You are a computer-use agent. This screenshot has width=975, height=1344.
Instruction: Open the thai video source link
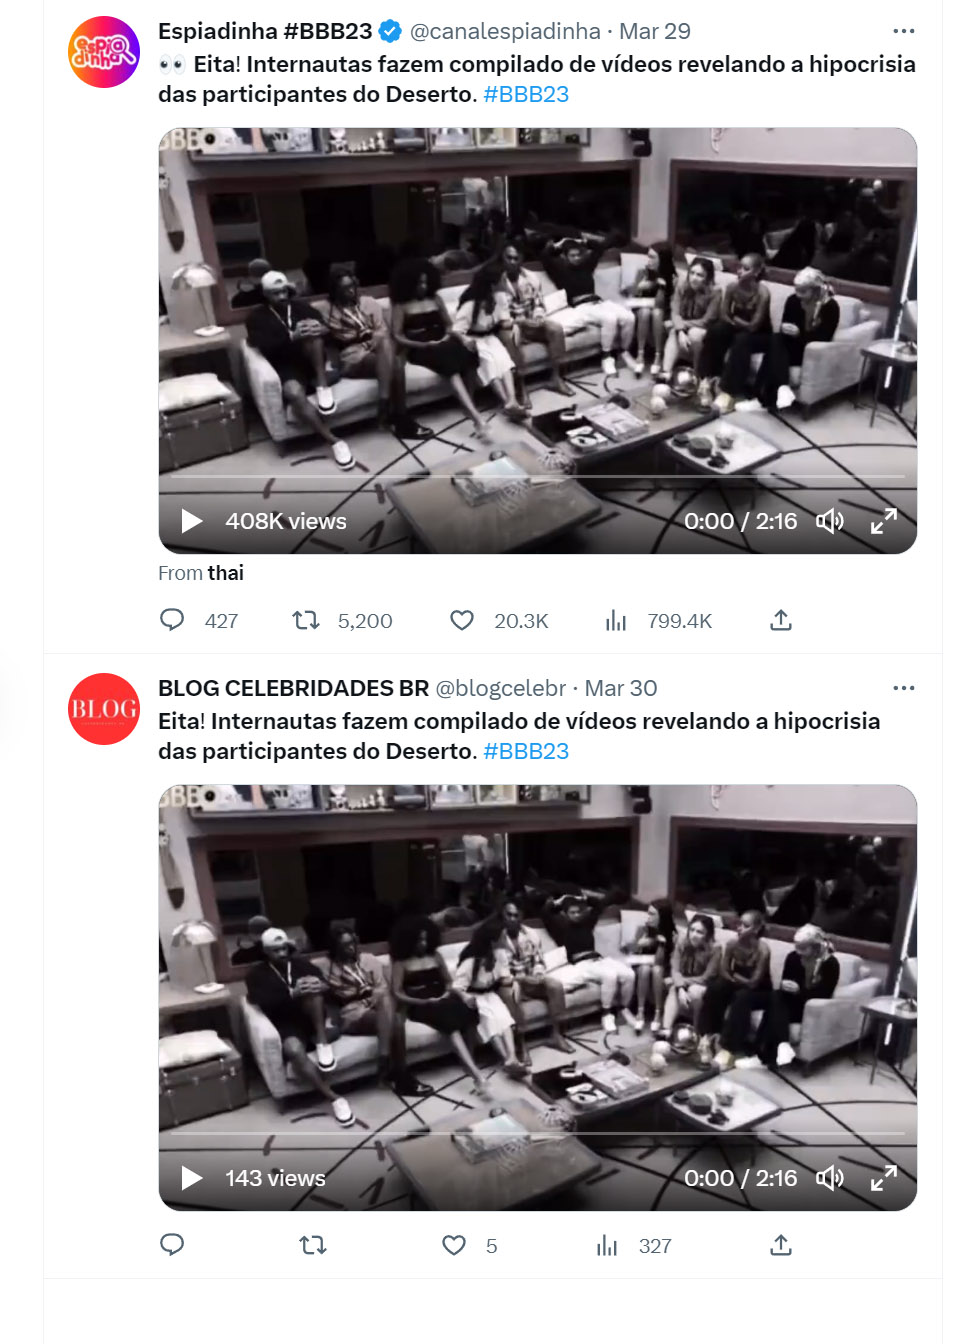[x=226, y=573]
